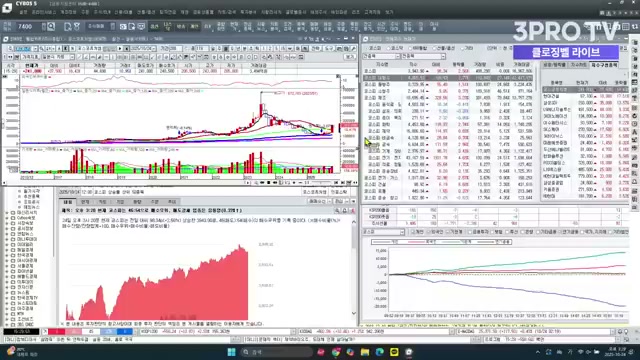Open the Windows Start menu
Screen dimensions: 640x360
pyautogui.click(x=231, y=352)
